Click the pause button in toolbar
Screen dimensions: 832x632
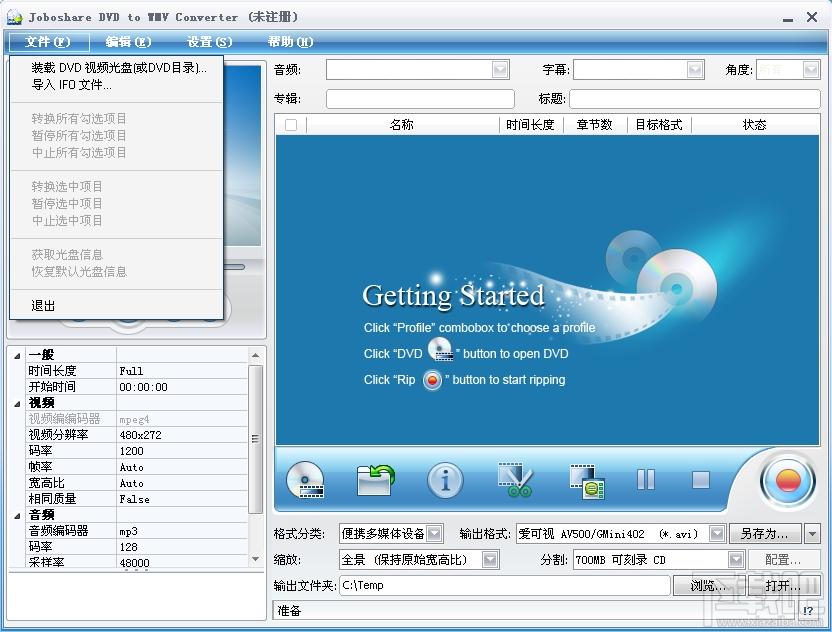tap(646, 480)
